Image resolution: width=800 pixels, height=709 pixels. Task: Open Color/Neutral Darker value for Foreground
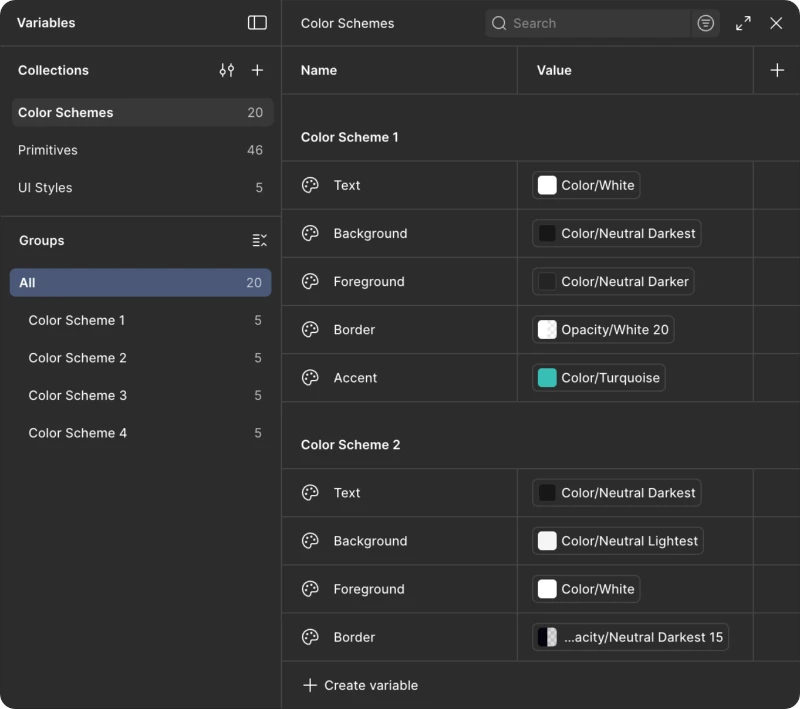(613, 282)
